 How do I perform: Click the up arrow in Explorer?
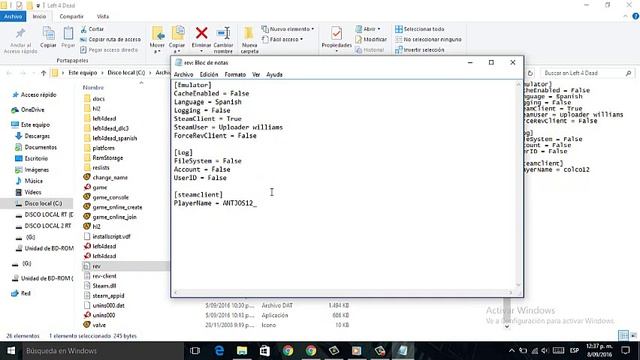[x=44, y=73]
